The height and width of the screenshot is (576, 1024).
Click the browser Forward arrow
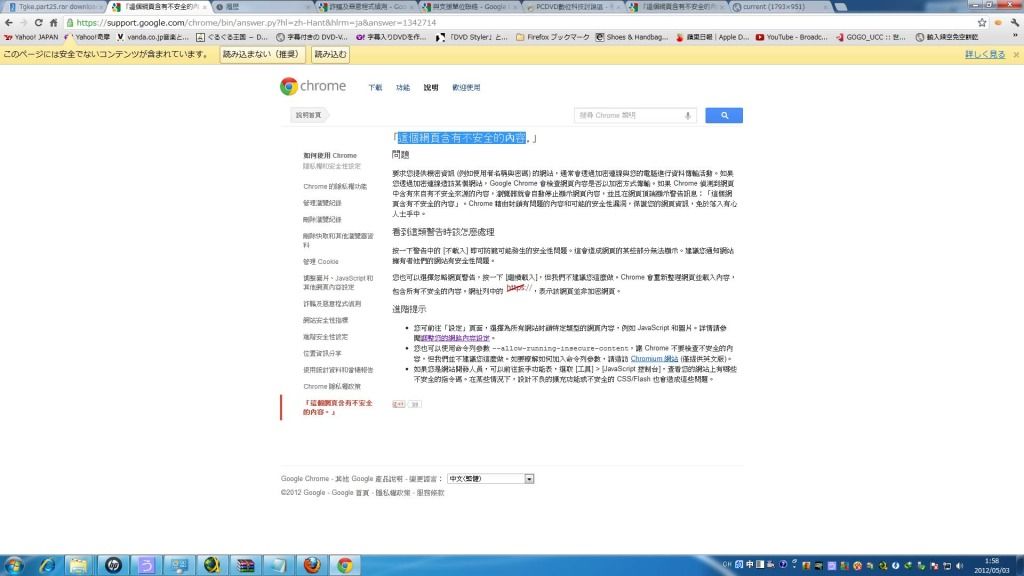[x=23, y=23]
